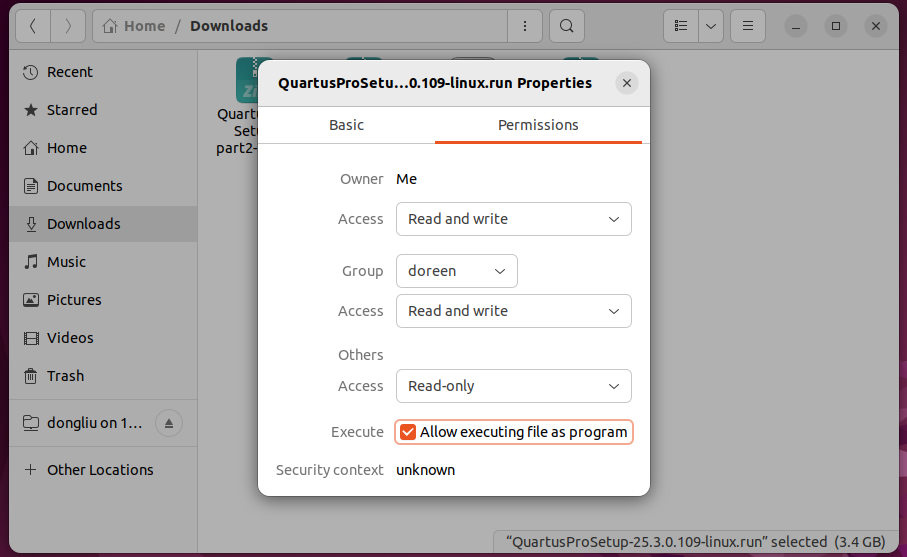Maximize the Files window

836,26
